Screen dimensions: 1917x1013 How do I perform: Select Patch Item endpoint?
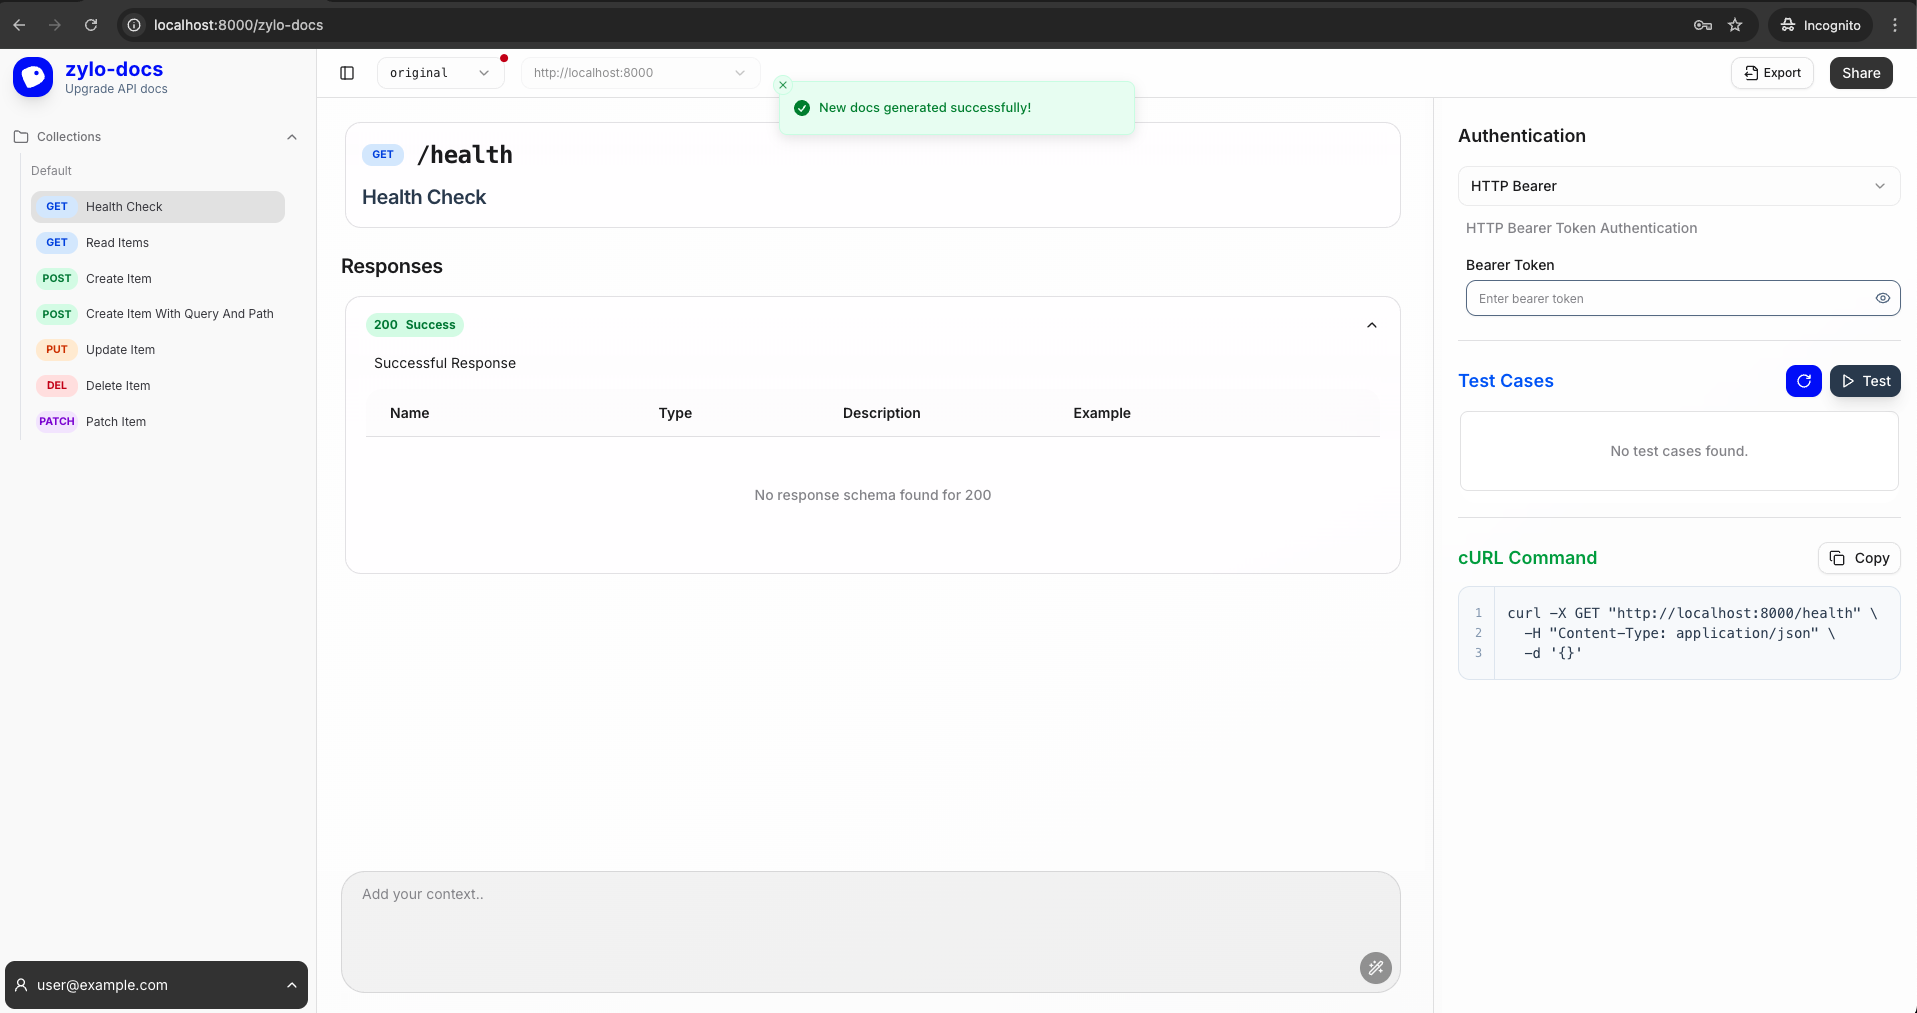[x=158, y=422]
